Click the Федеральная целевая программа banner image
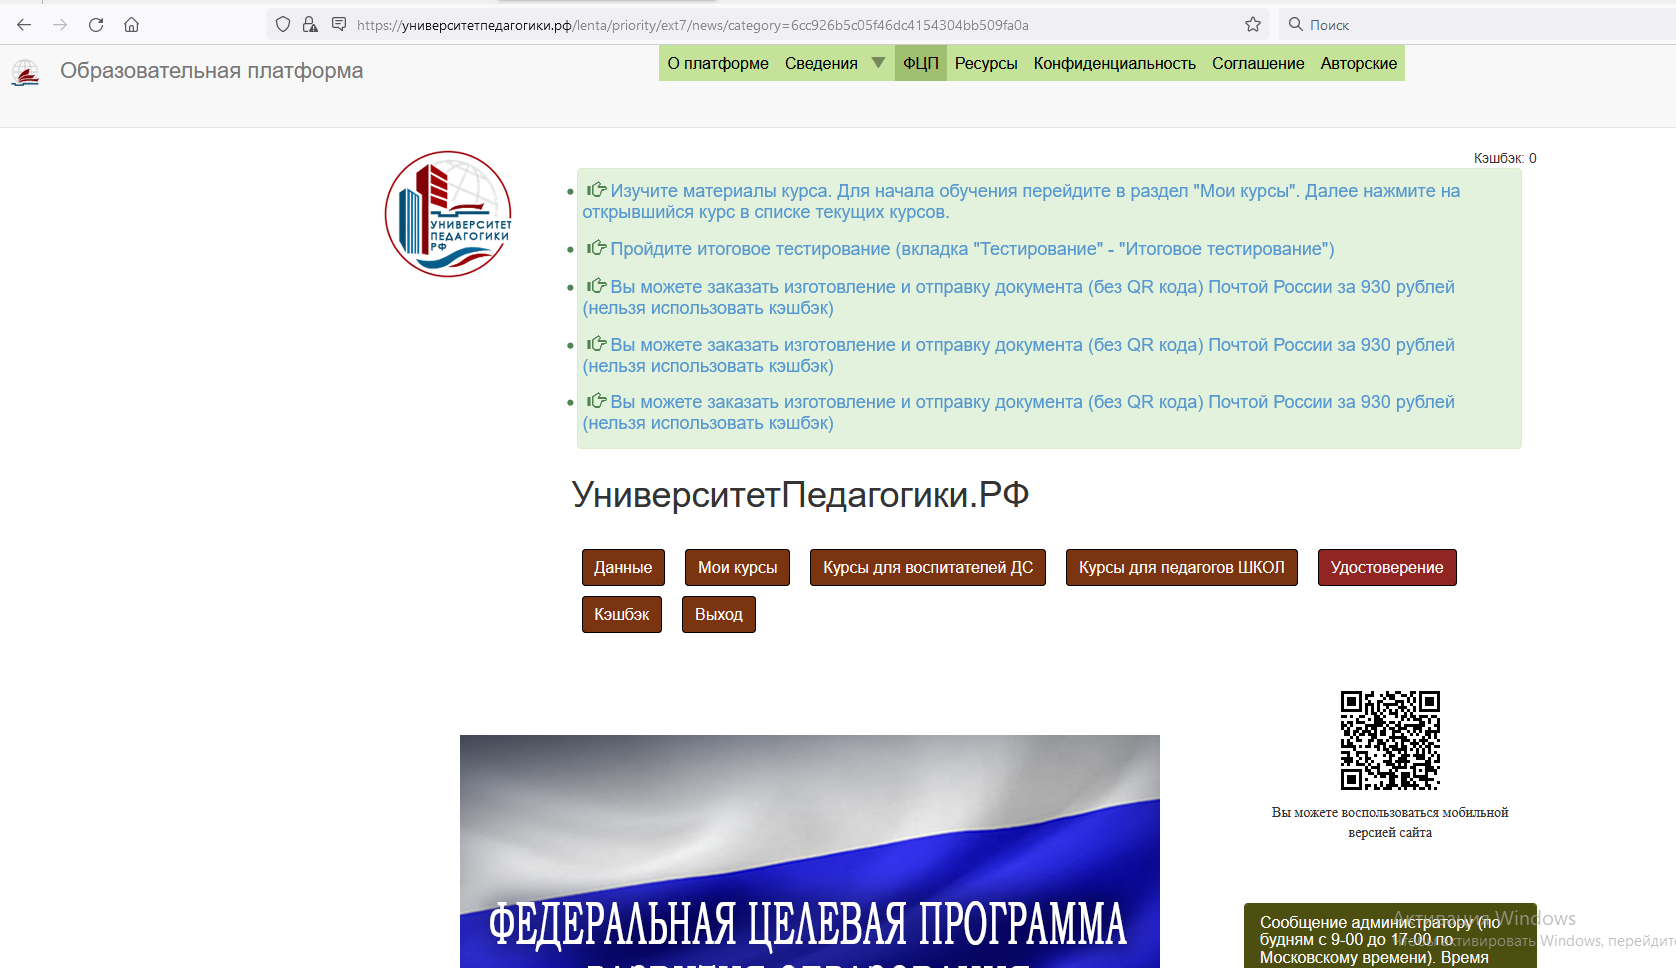The image size is (1676, 968). (810, 851)
